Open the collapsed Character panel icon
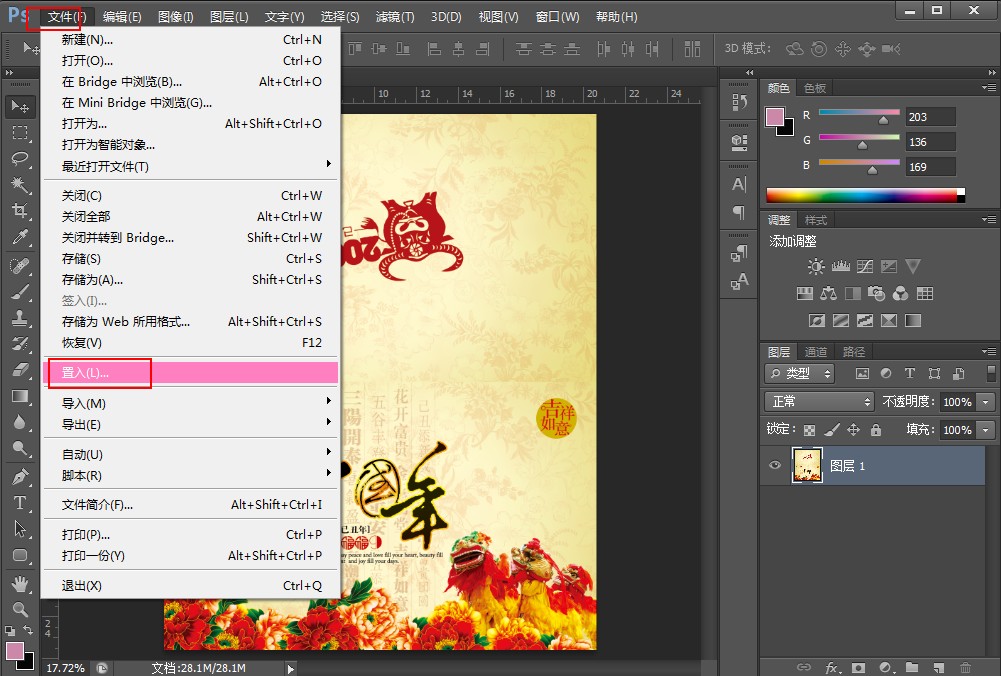 click(739, 184)
